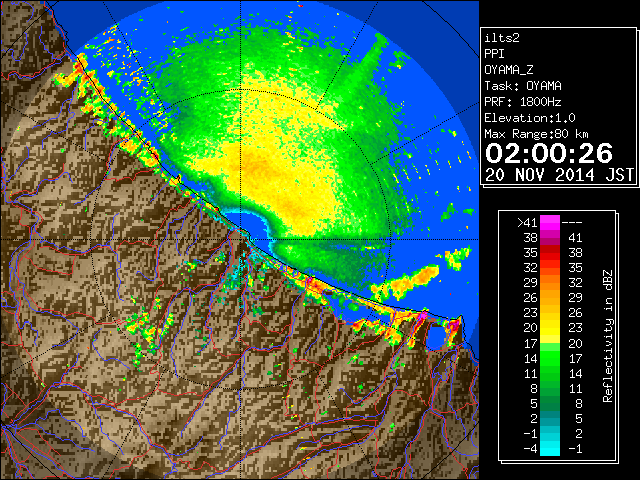This screenshot has height=480, width=640.
Task: Click the 'Task: OYAMA' line
Action: click(x=523, y=86)
